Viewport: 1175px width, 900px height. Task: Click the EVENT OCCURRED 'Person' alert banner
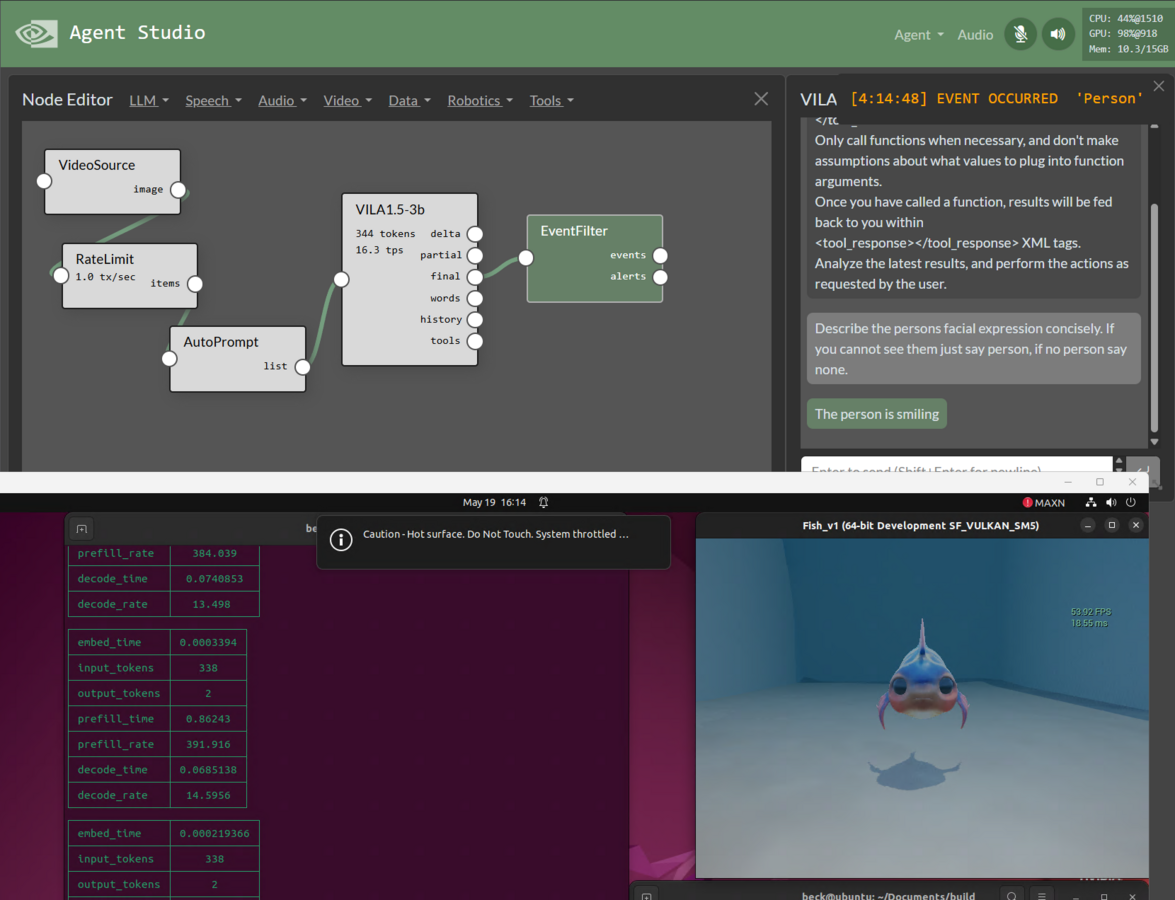pos(997,98)
